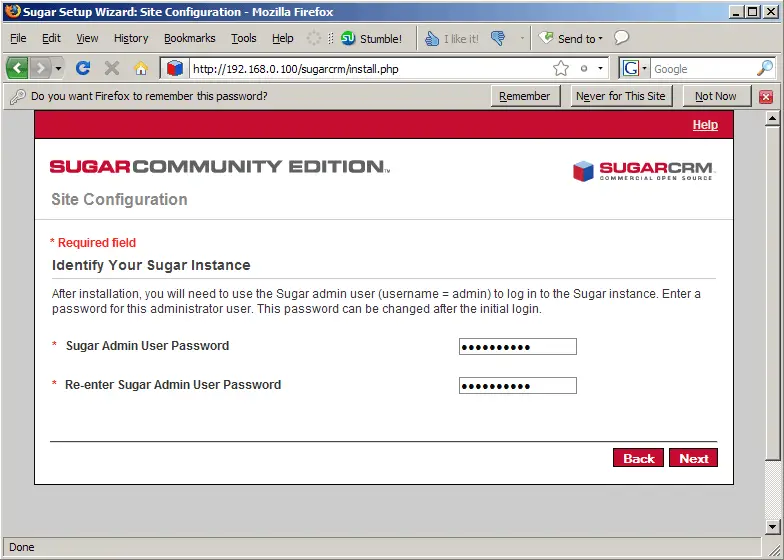Click the Stop loading X icon
Image resolution: width=784 pixels, height=560 pixels.
pyautogui.click(x=112, y=68)
